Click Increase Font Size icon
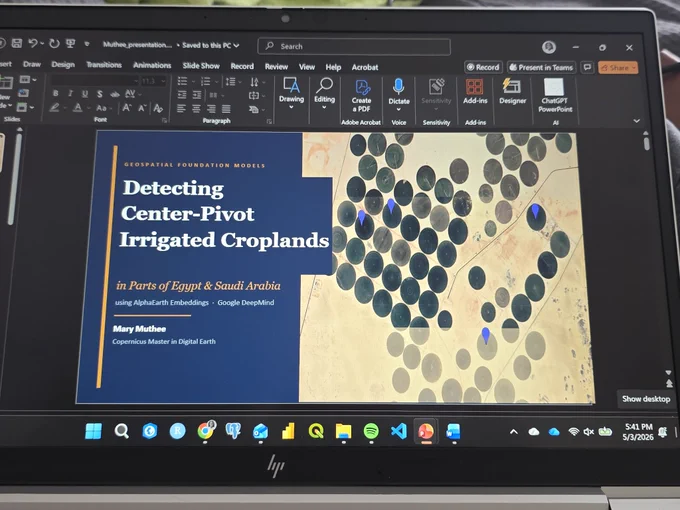Screen dimensions: 680x510 [127, 108]
